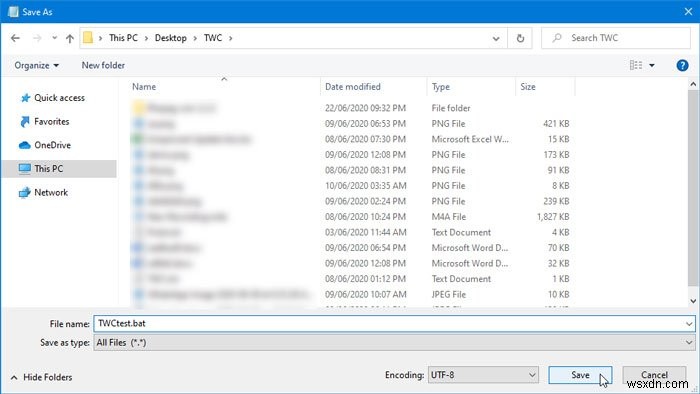Sort by Type column header
700x394 pixels.
tap(471, 87)
